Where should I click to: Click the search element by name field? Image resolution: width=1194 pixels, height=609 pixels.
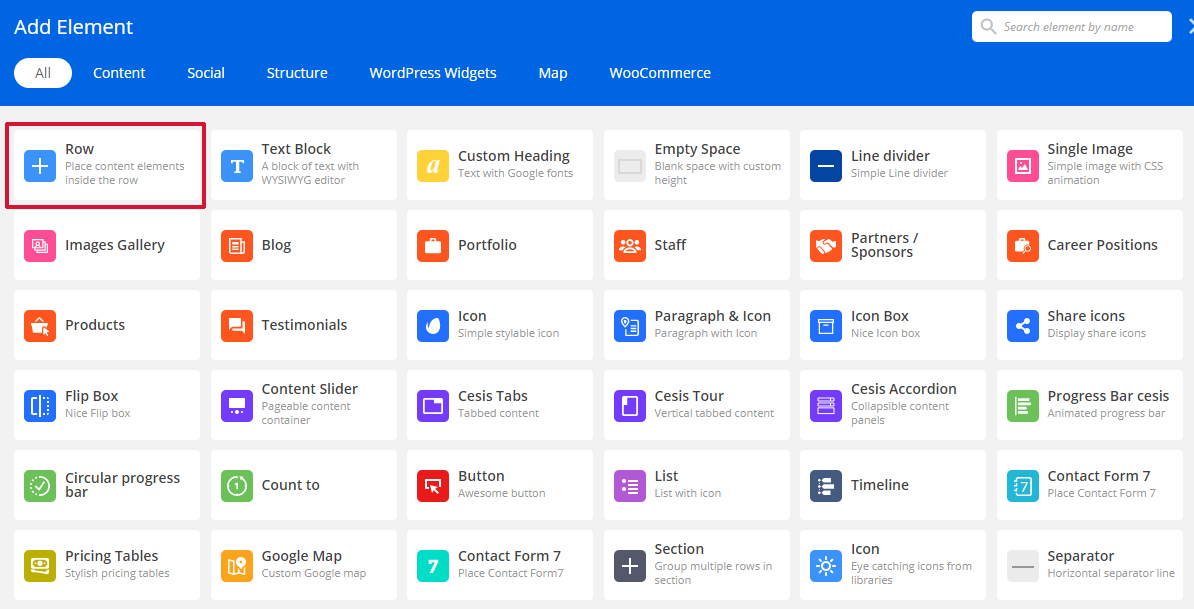click(1080, 27)
